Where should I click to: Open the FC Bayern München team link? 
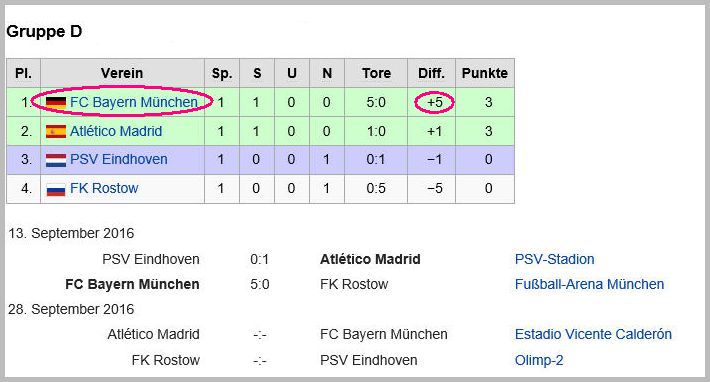[134, 102]
